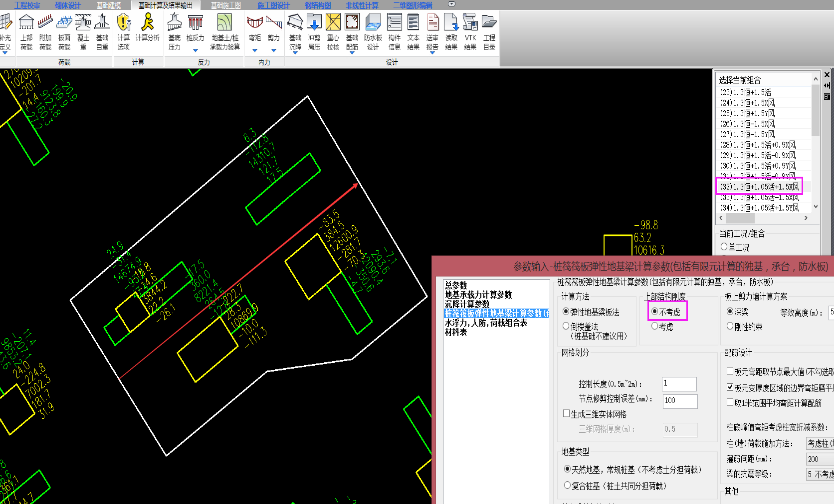Run 计算分析 running-man icon
The width and height of the screenshot is (834, 504).
pyautogui.click(x=147, y=22)
